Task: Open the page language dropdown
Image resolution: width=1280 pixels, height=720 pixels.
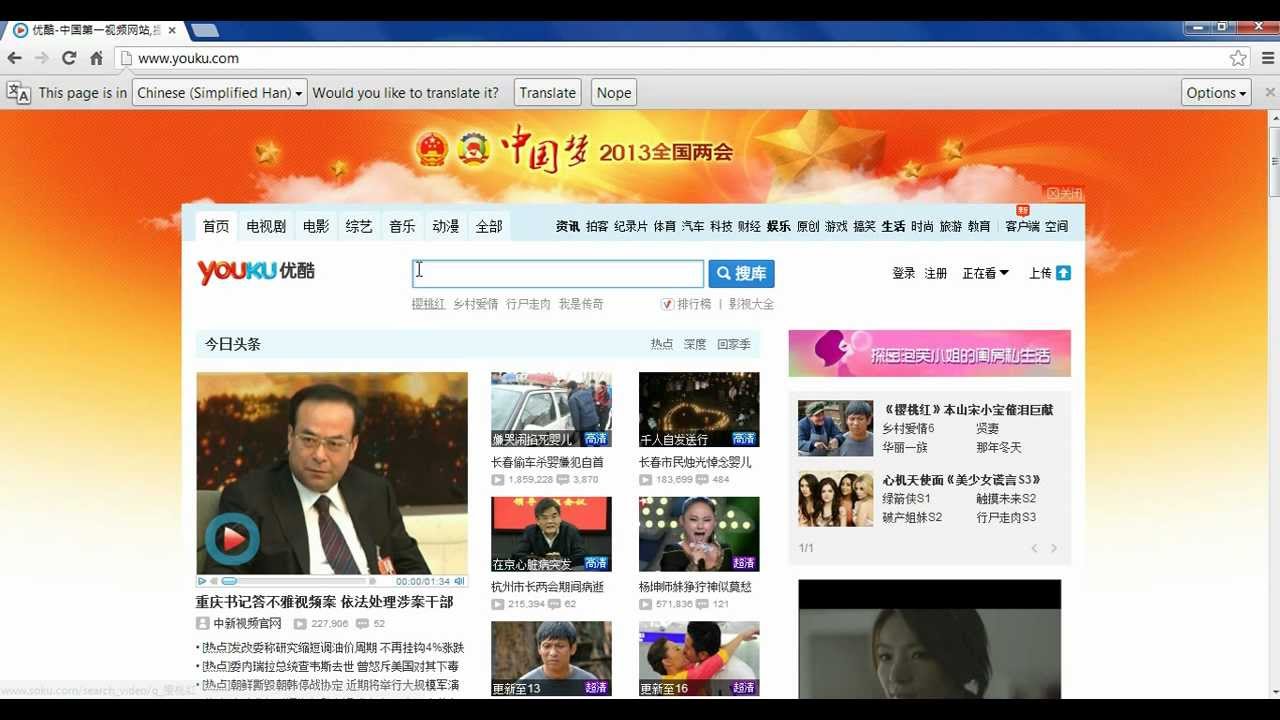Action: point(220,93)
